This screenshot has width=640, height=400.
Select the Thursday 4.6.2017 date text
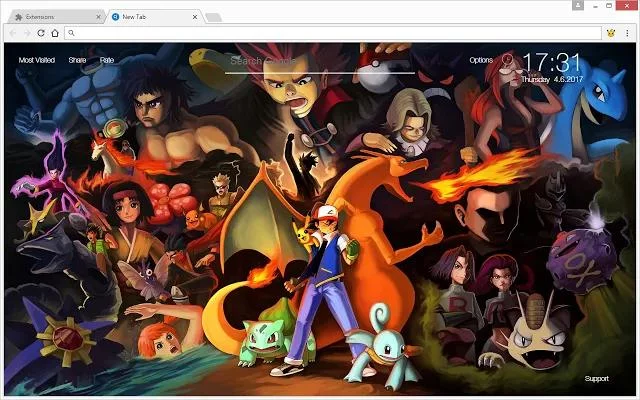pyautogui.click(x=552, y=79)
